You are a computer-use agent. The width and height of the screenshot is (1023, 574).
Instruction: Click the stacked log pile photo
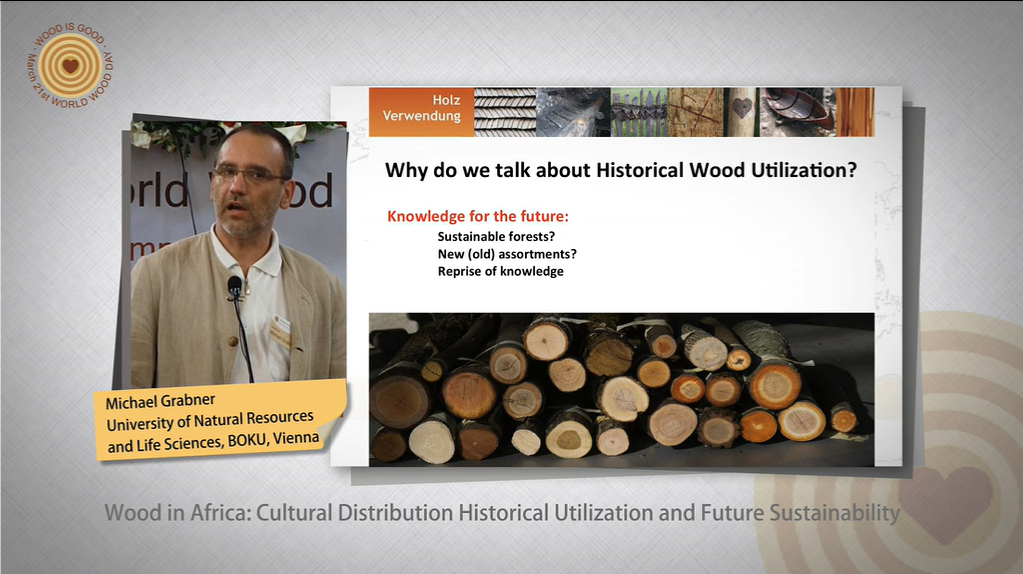click(x=620, y=388)
